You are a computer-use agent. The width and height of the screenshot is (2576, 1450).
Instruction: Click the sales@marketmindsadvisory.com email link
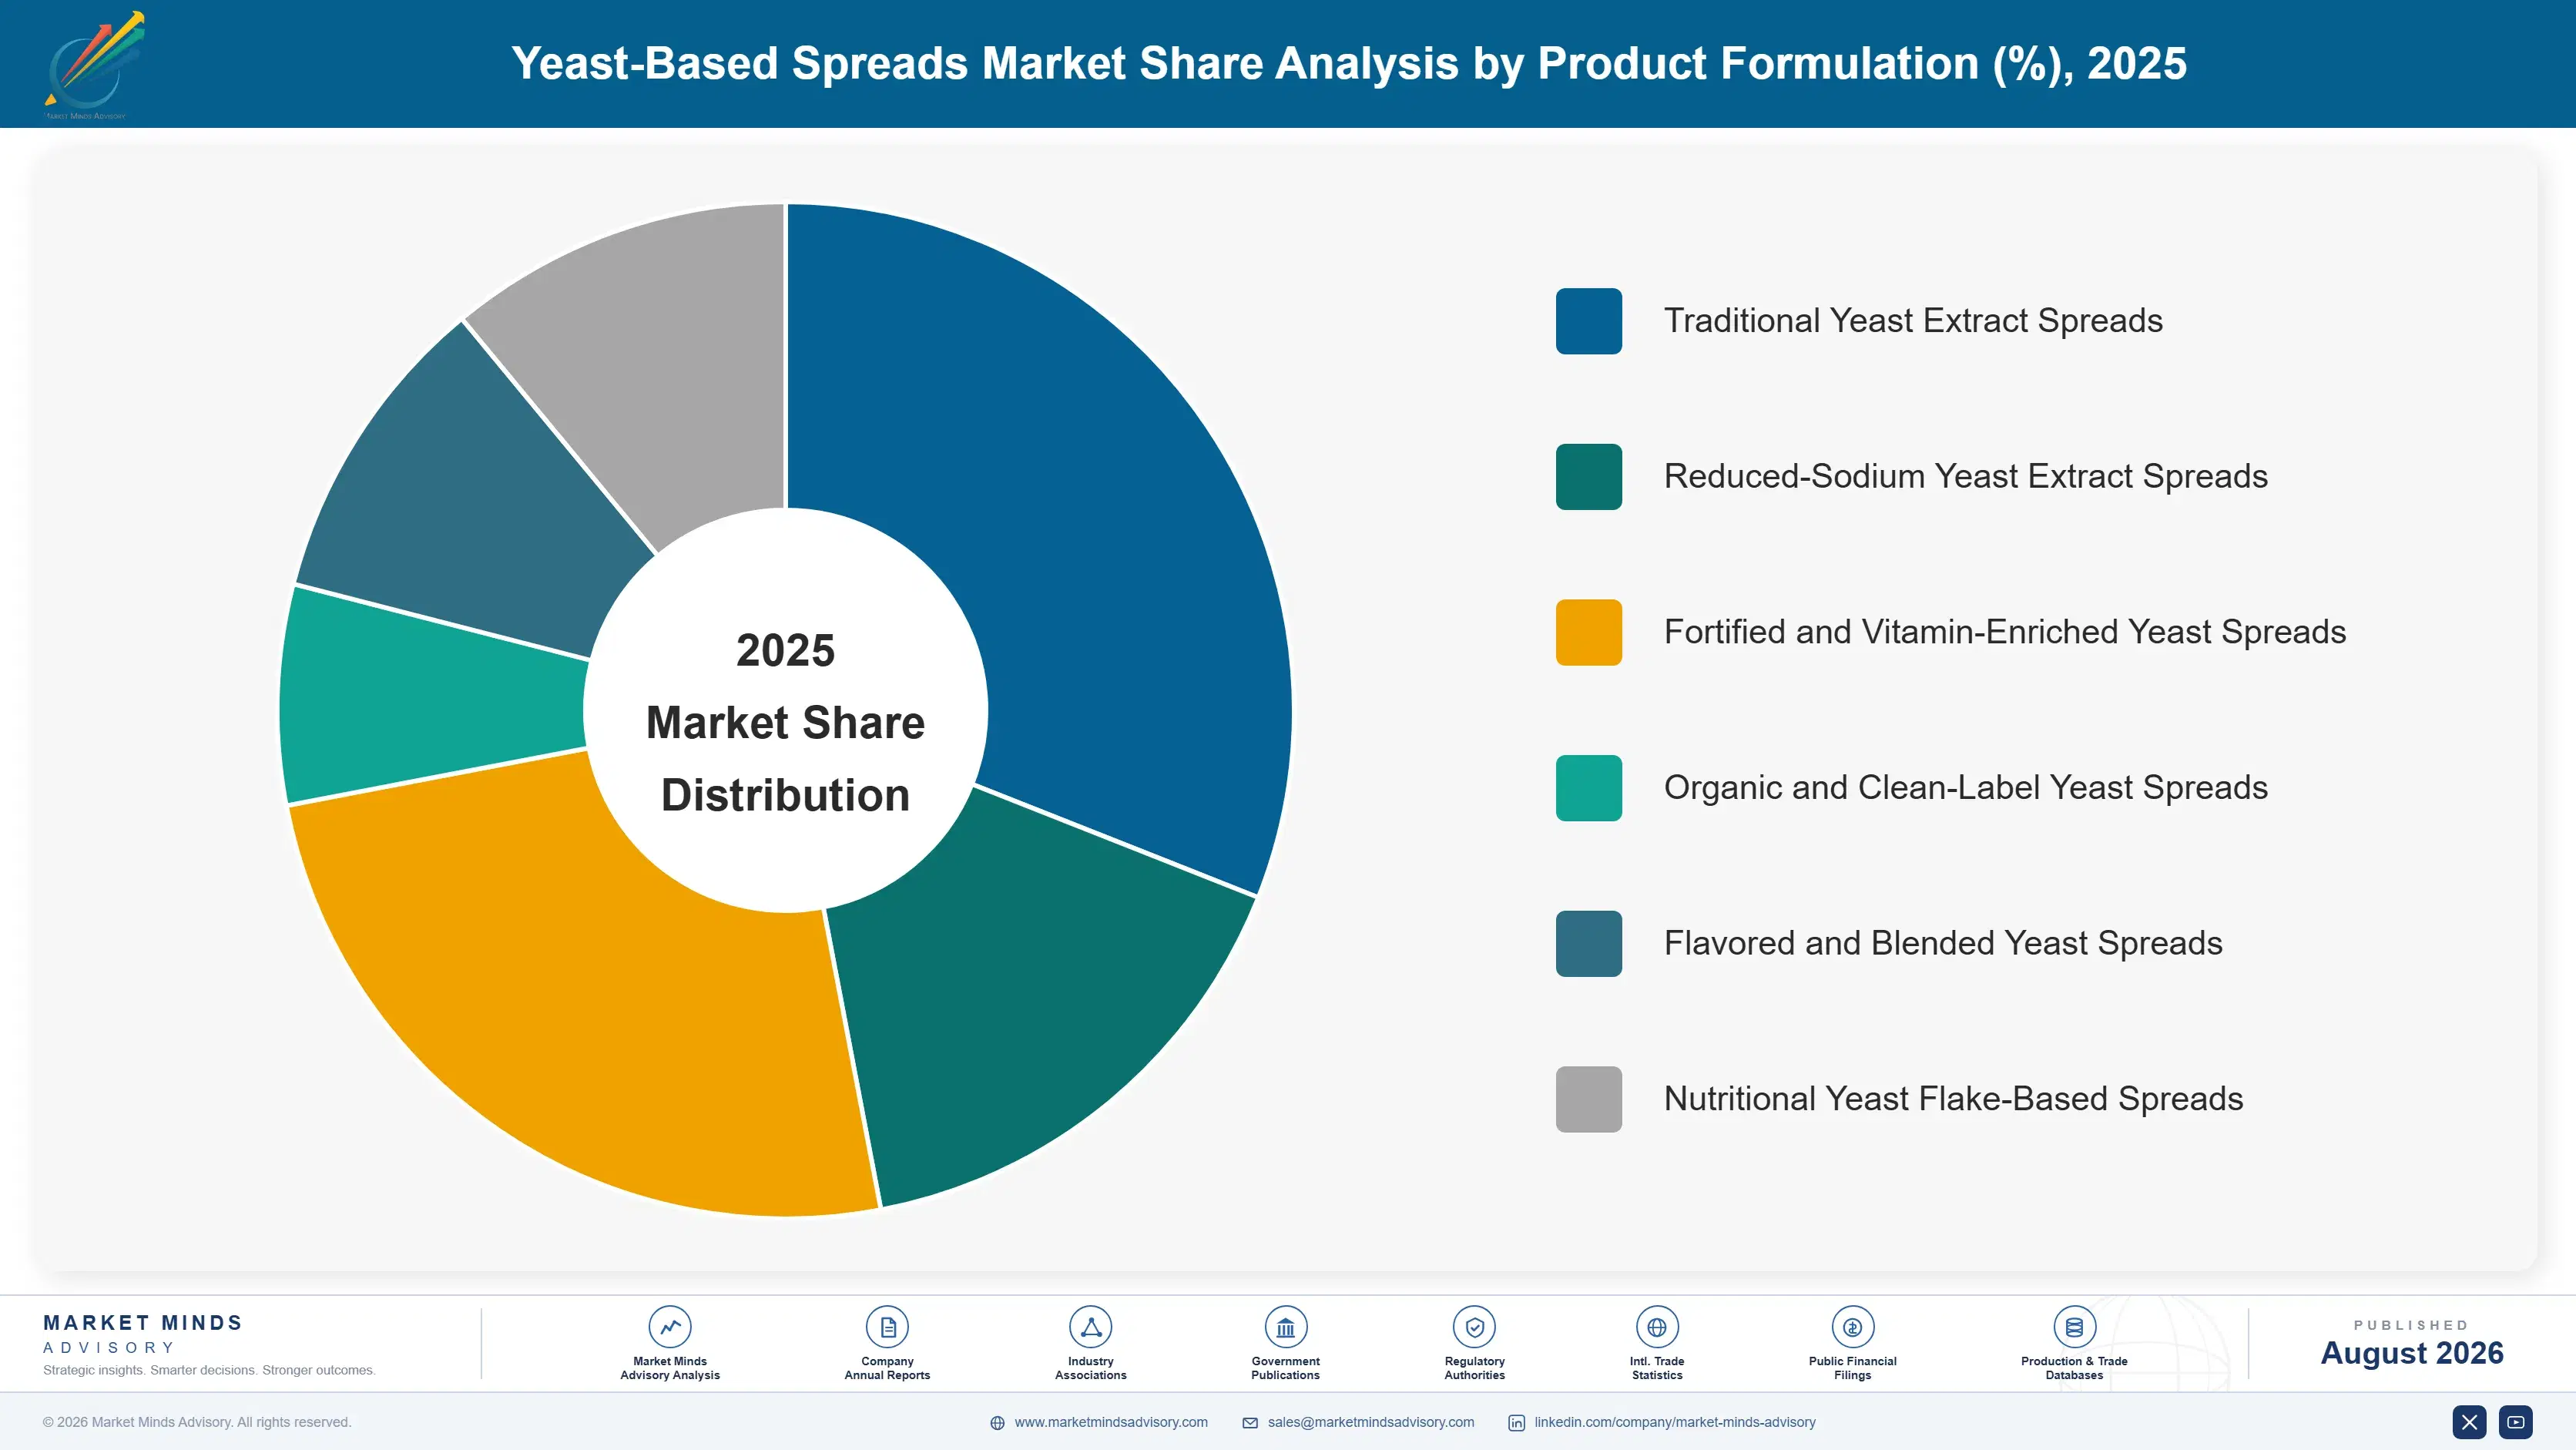click(x=1371, y=1422)
